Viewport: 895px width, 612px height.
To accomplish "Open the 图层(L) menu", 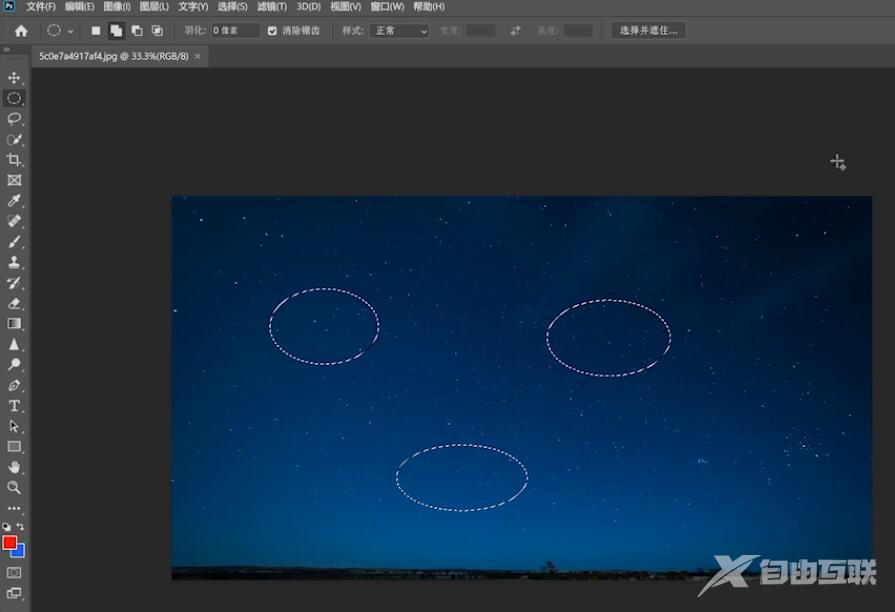I will click(154, 7).
